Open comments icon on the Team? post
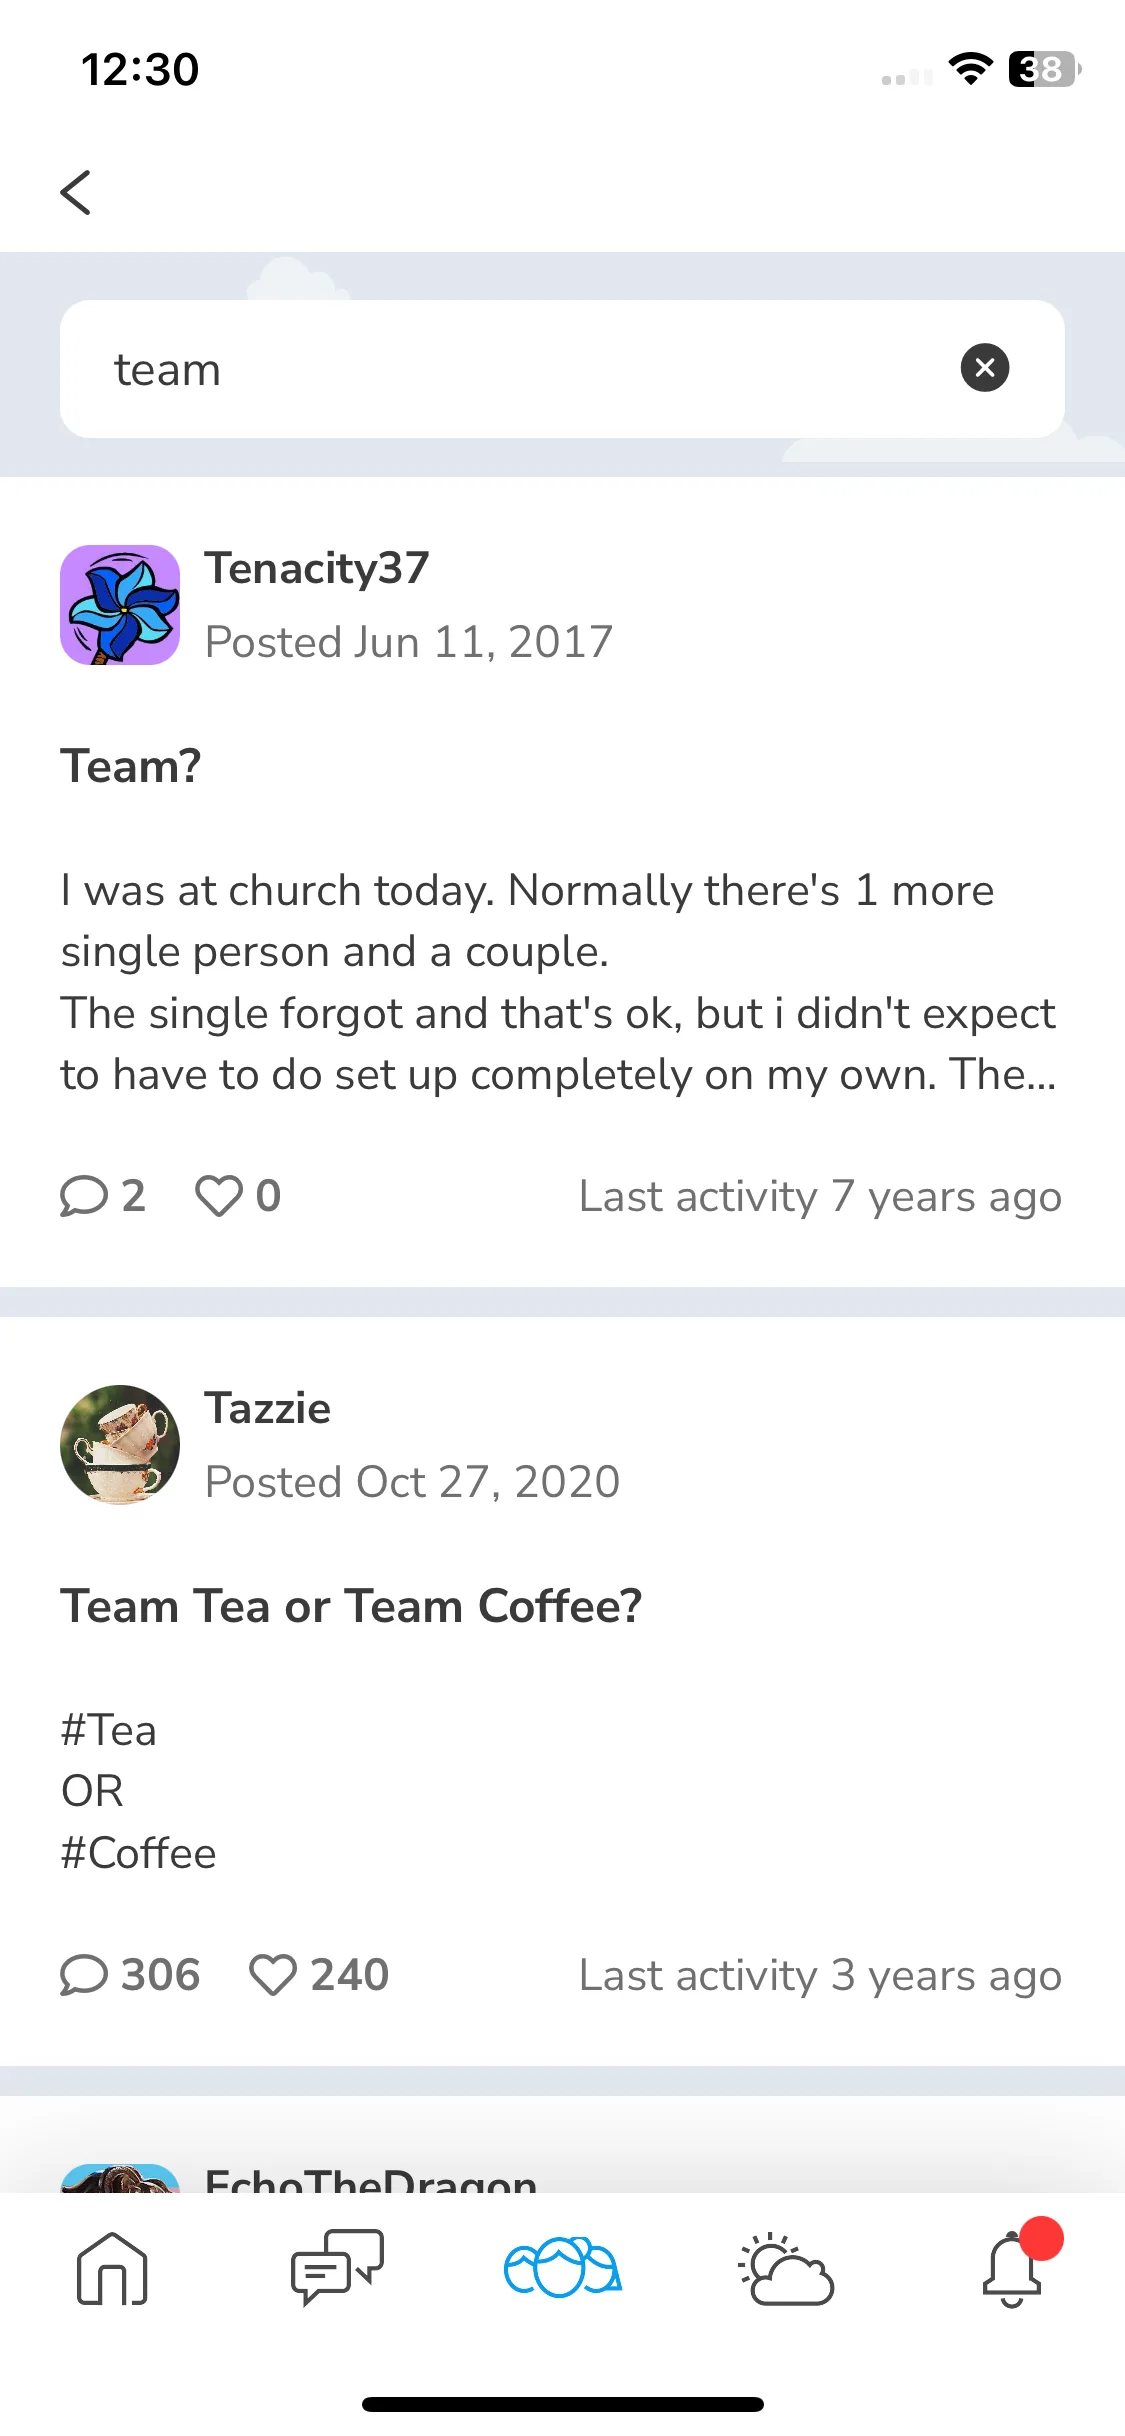Image resolution: width=1125 pixels, height=2436 pixels. 84,1196
